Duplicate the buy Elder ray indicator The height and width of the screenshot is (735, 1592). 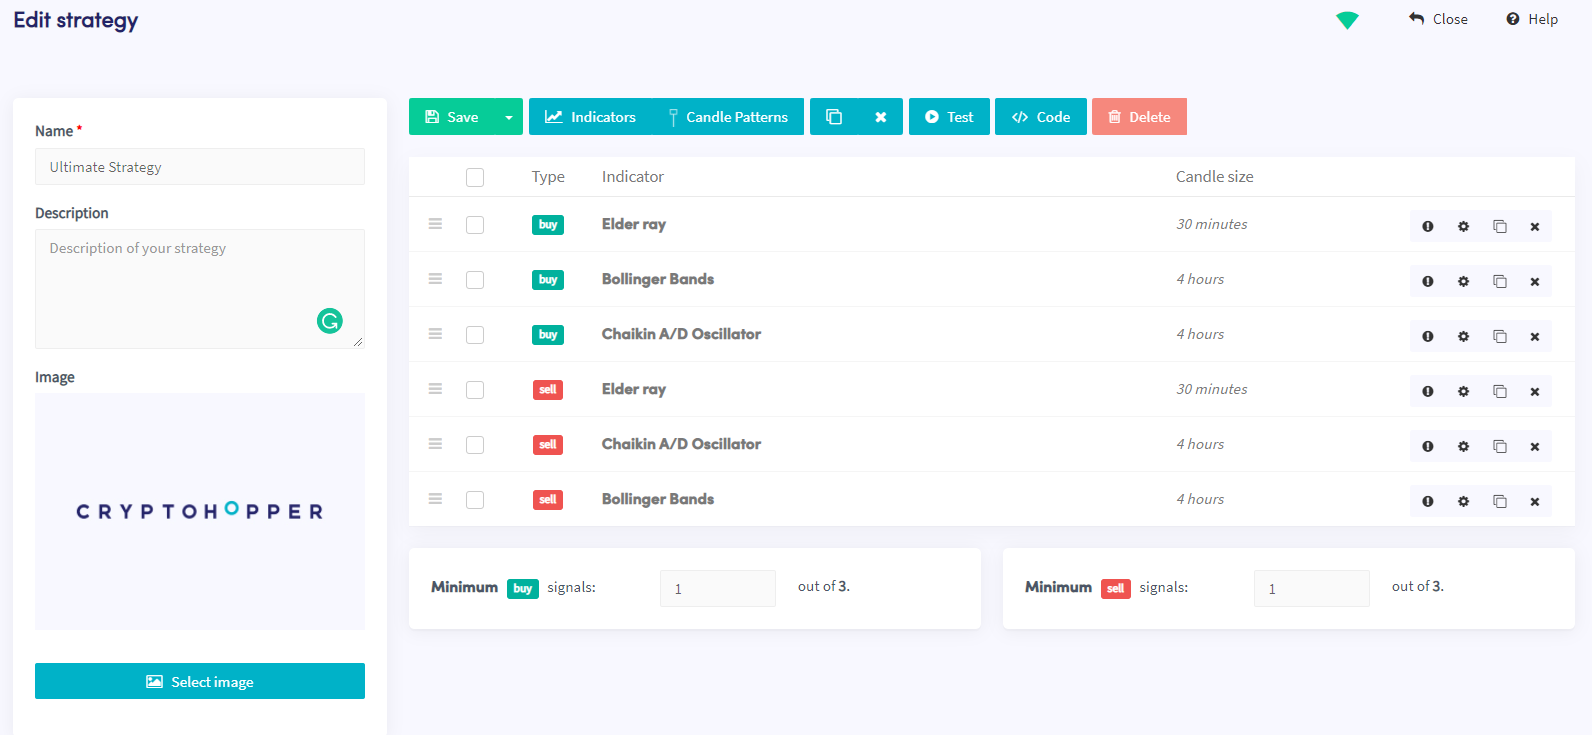click(x=1499, y=226)
